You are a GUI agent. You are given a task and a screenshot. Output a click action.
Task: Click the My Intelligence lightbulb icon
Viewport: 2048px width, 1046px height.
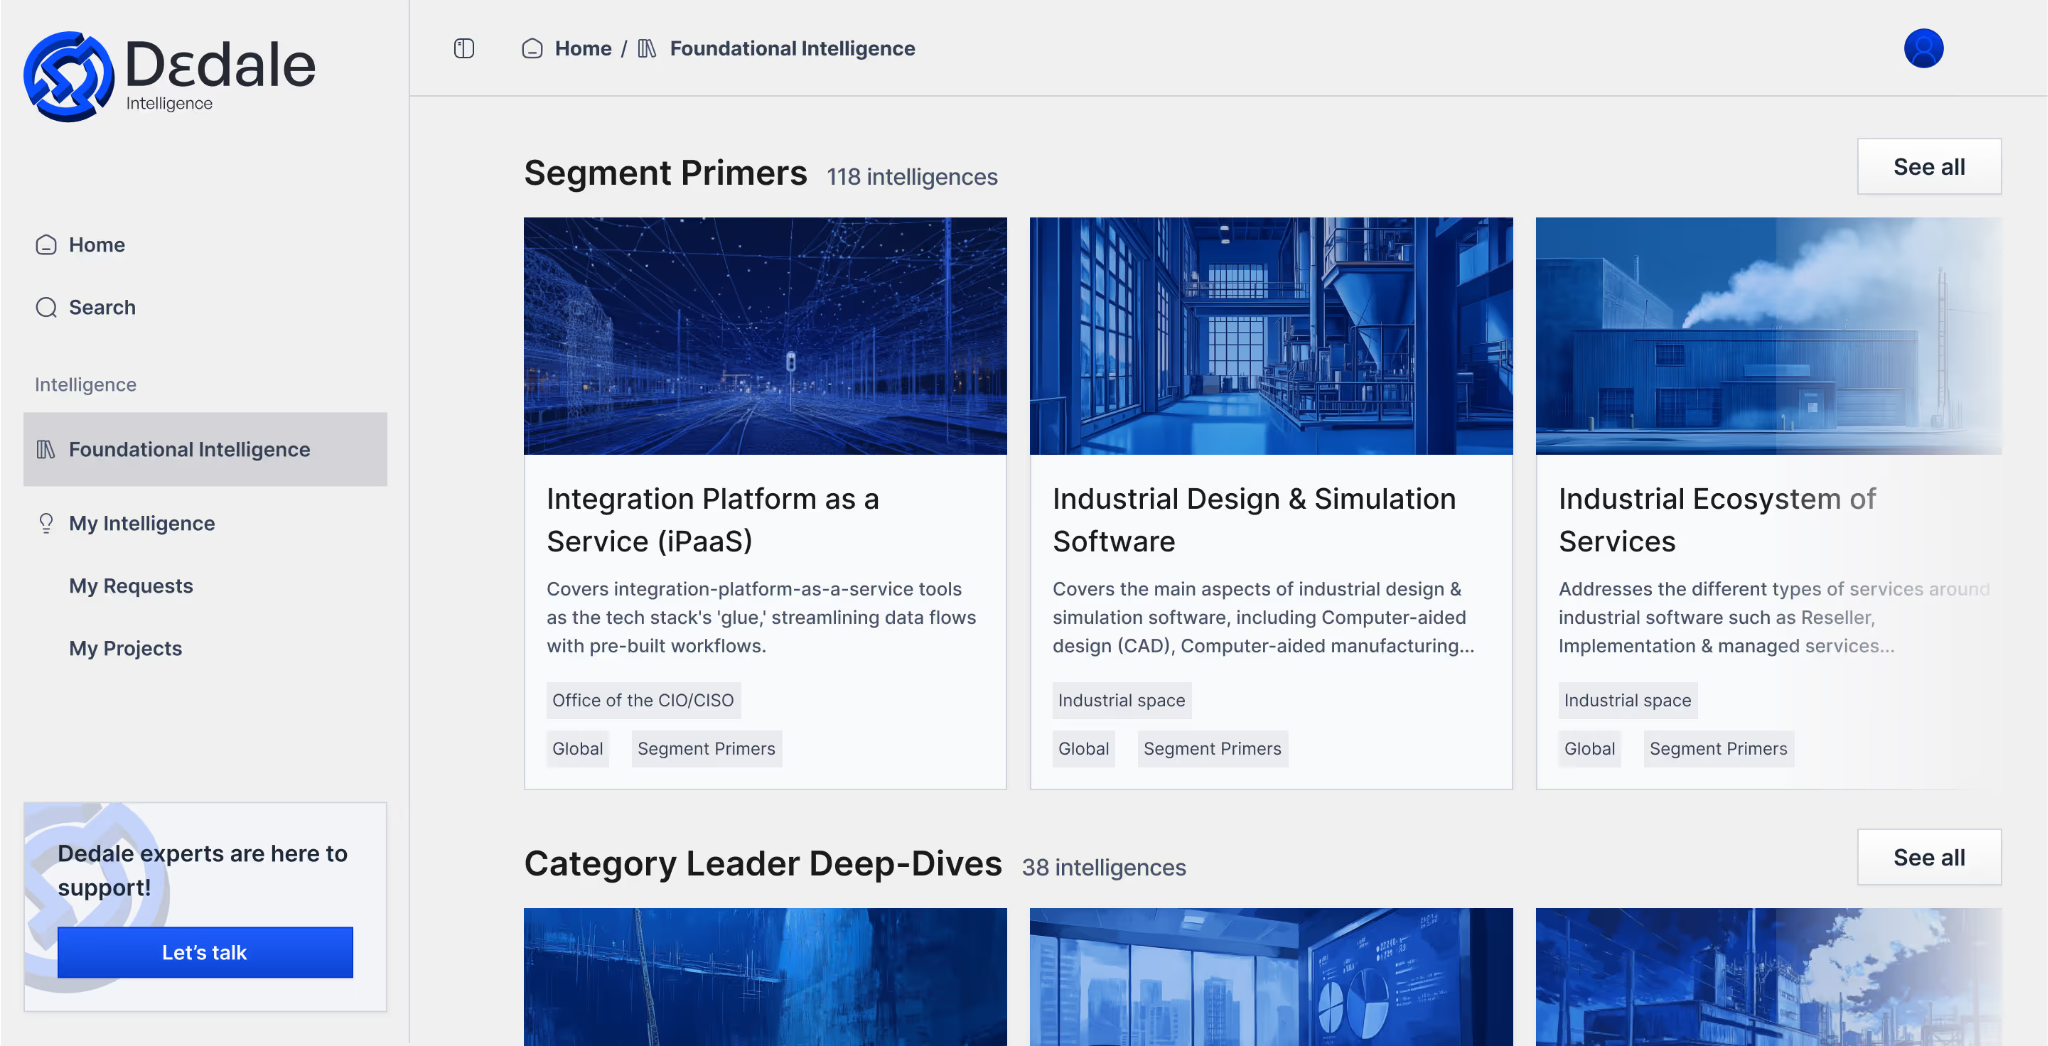click(x=46, y=524)
